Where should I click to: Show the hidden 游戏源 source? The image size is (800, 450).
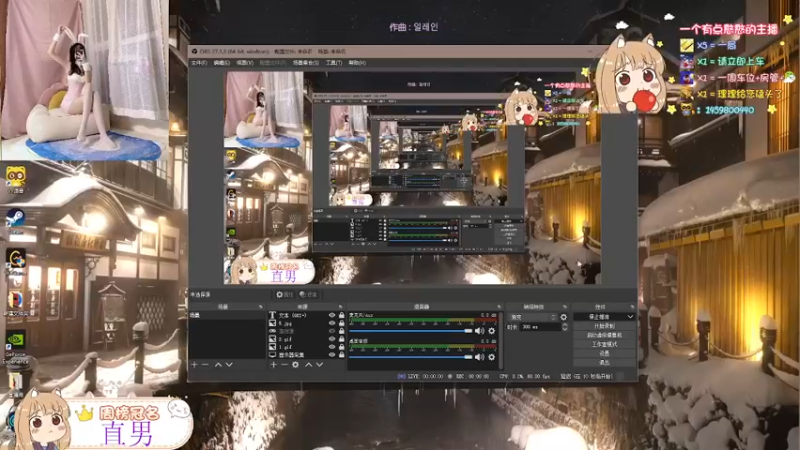332,331
